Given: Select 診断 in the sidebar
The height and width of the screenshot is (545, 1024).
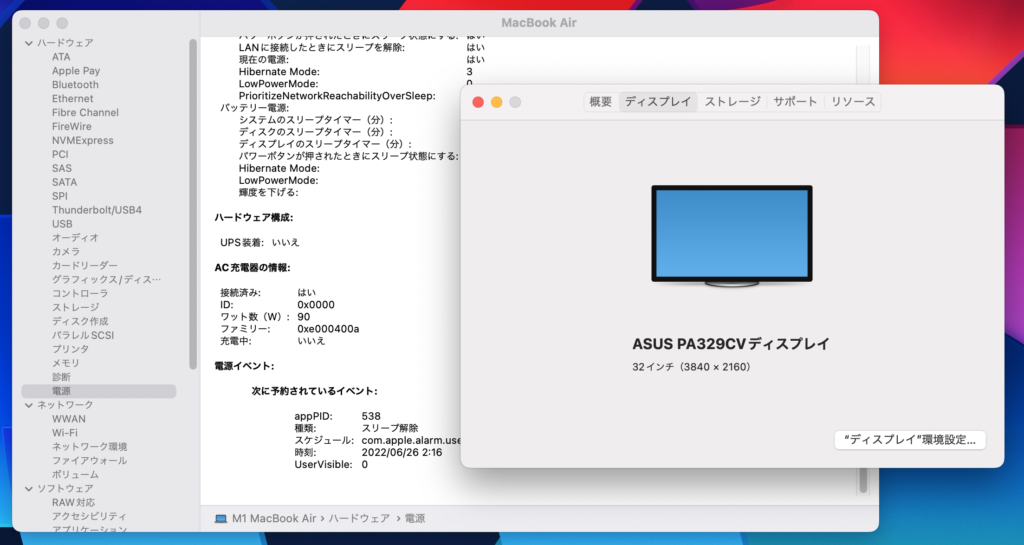Looking at the screenshot, I should [x=61, y=377].
